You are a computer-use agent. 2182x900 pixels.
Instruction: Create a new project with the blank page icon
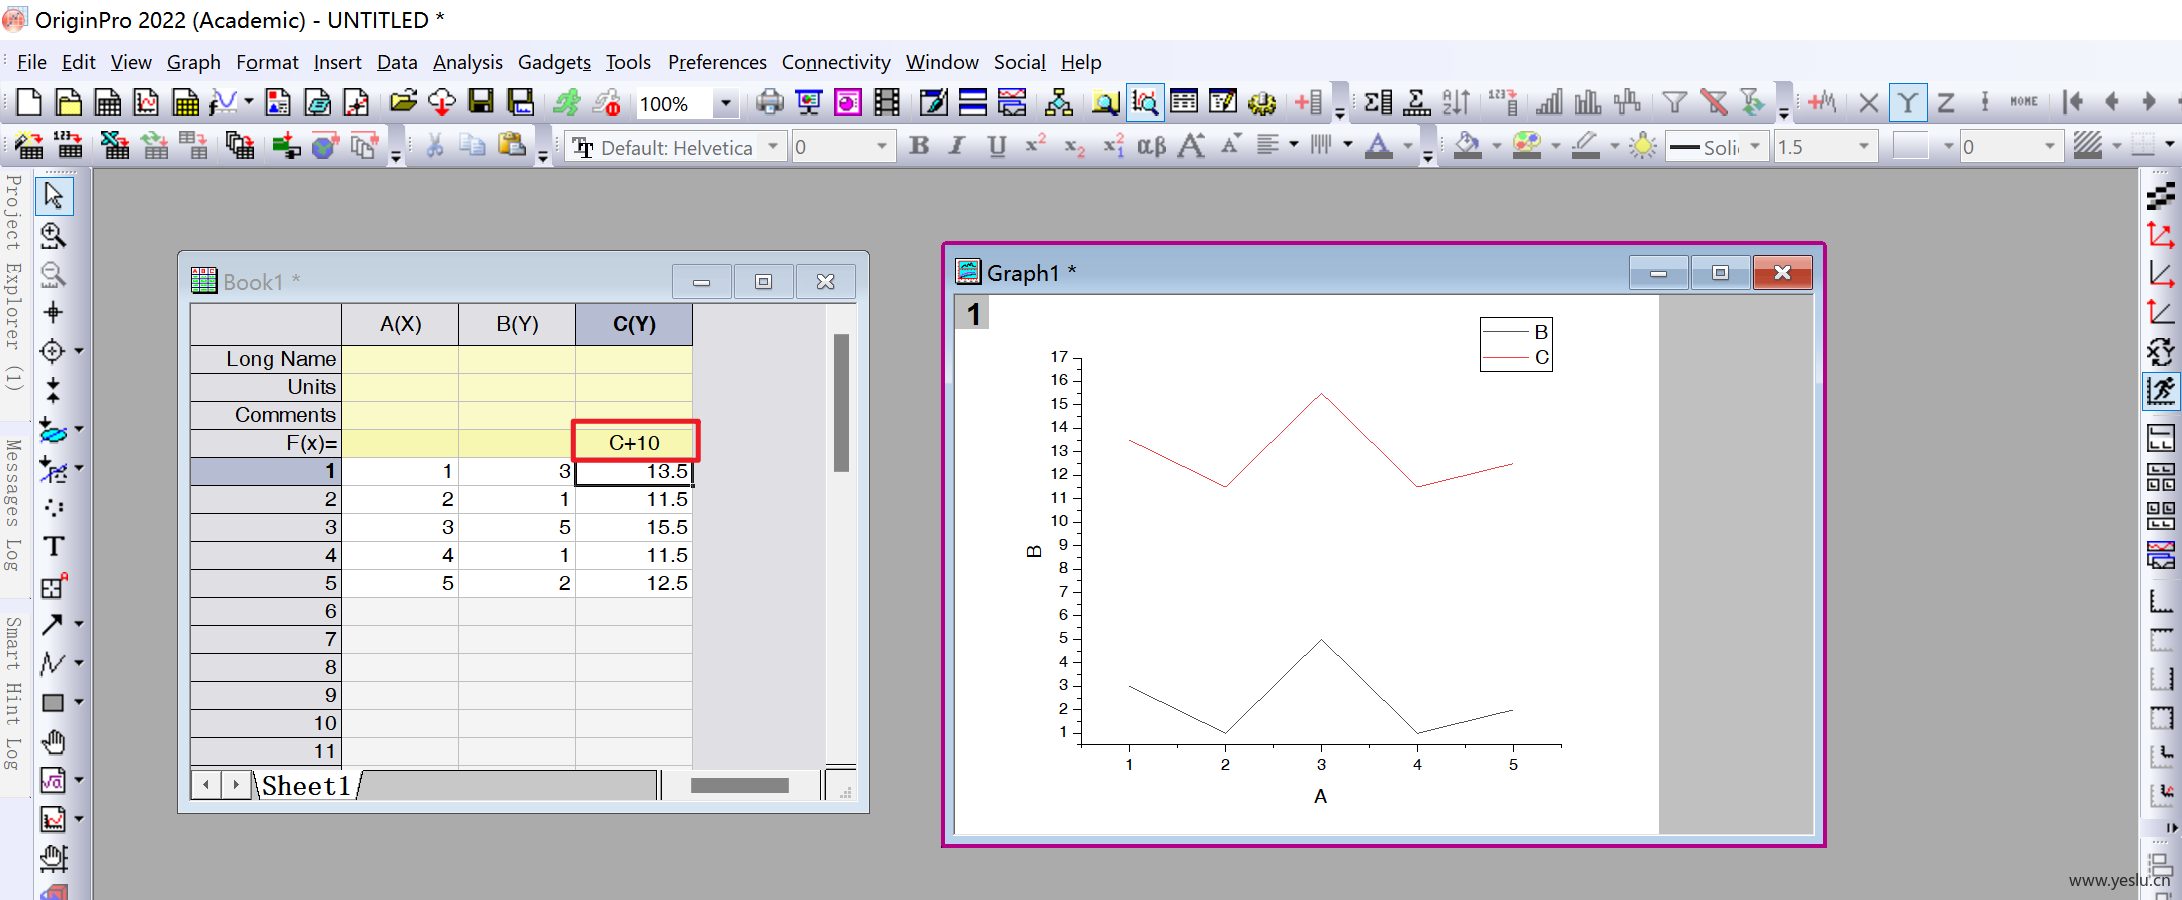[x=29, y=102]
